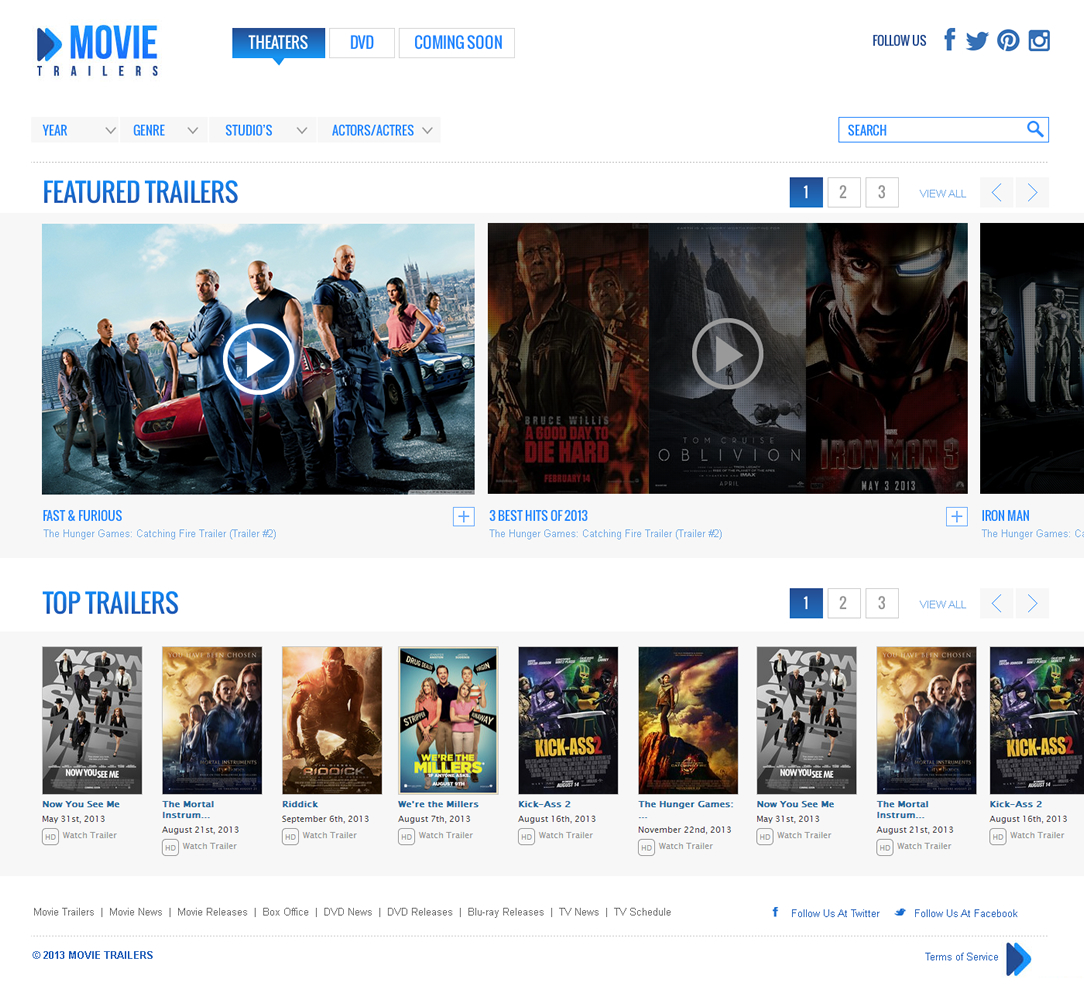
Task: Switch to the DVD tab
Action: (362, 43)
